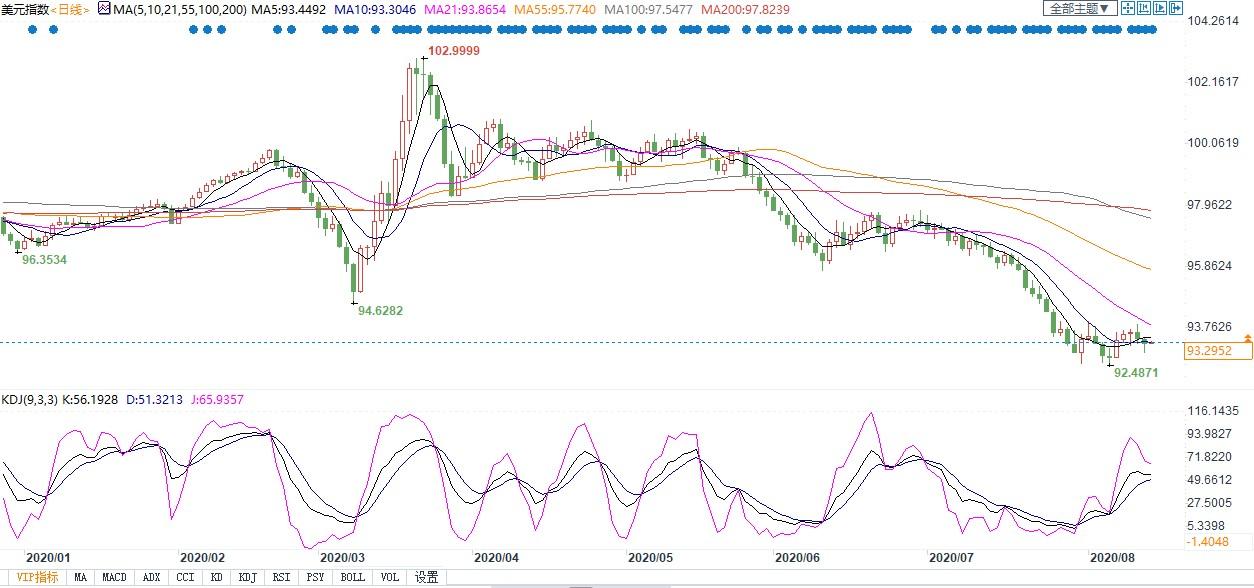Open the VIP指标 tab
The image size is (1254, 588).
(x=36, y=577)
